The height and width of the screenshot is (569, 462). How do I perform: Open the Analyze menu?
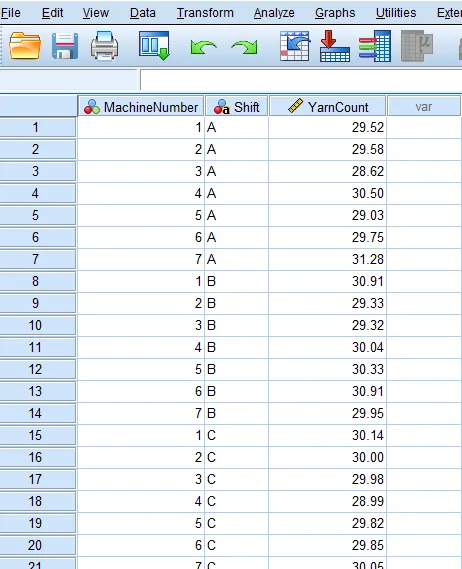[274, 13]
